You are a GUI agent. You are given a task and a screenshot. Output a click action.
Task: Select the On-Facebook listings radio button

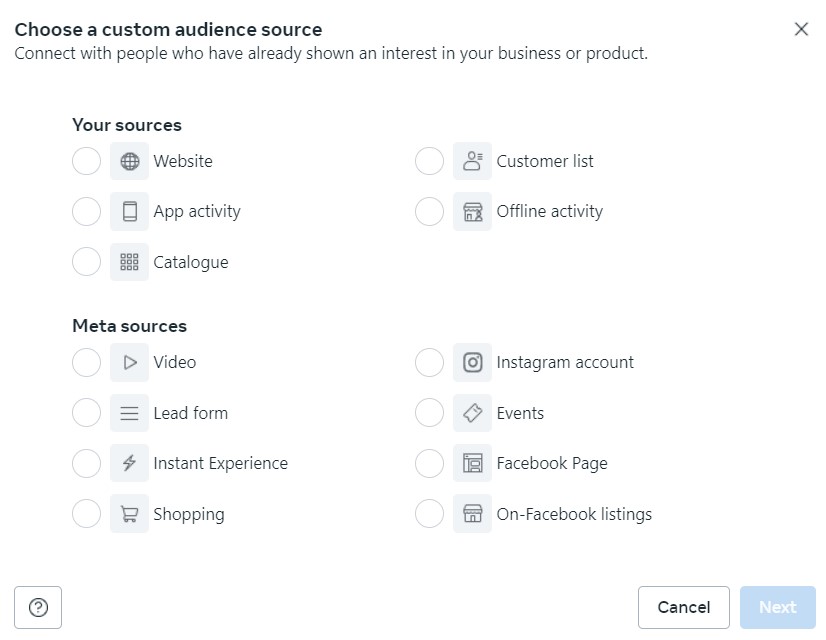(429, 514)
